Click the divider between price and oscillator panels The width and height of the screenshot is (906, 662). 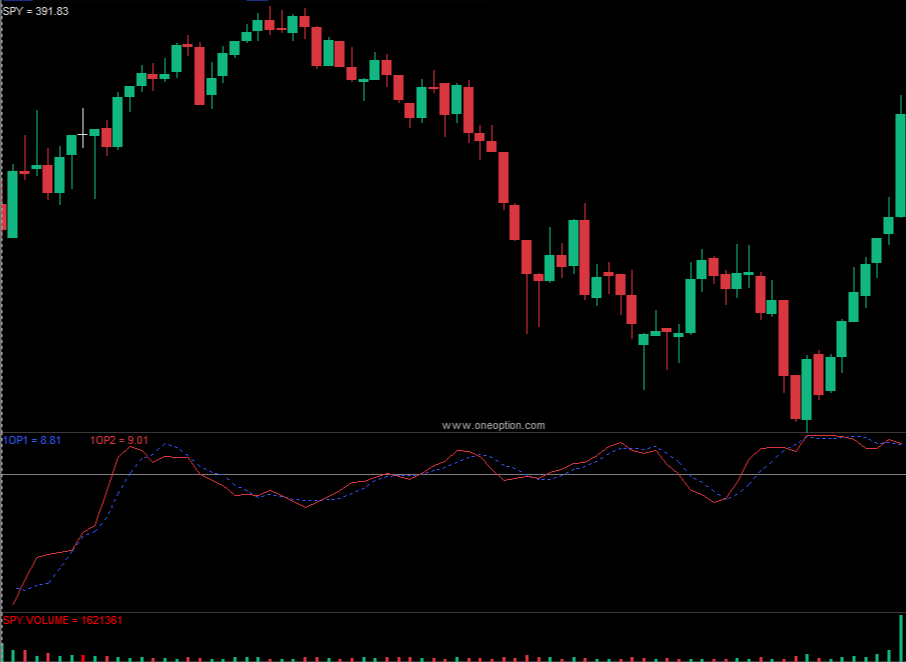click(x=450, y=432)
